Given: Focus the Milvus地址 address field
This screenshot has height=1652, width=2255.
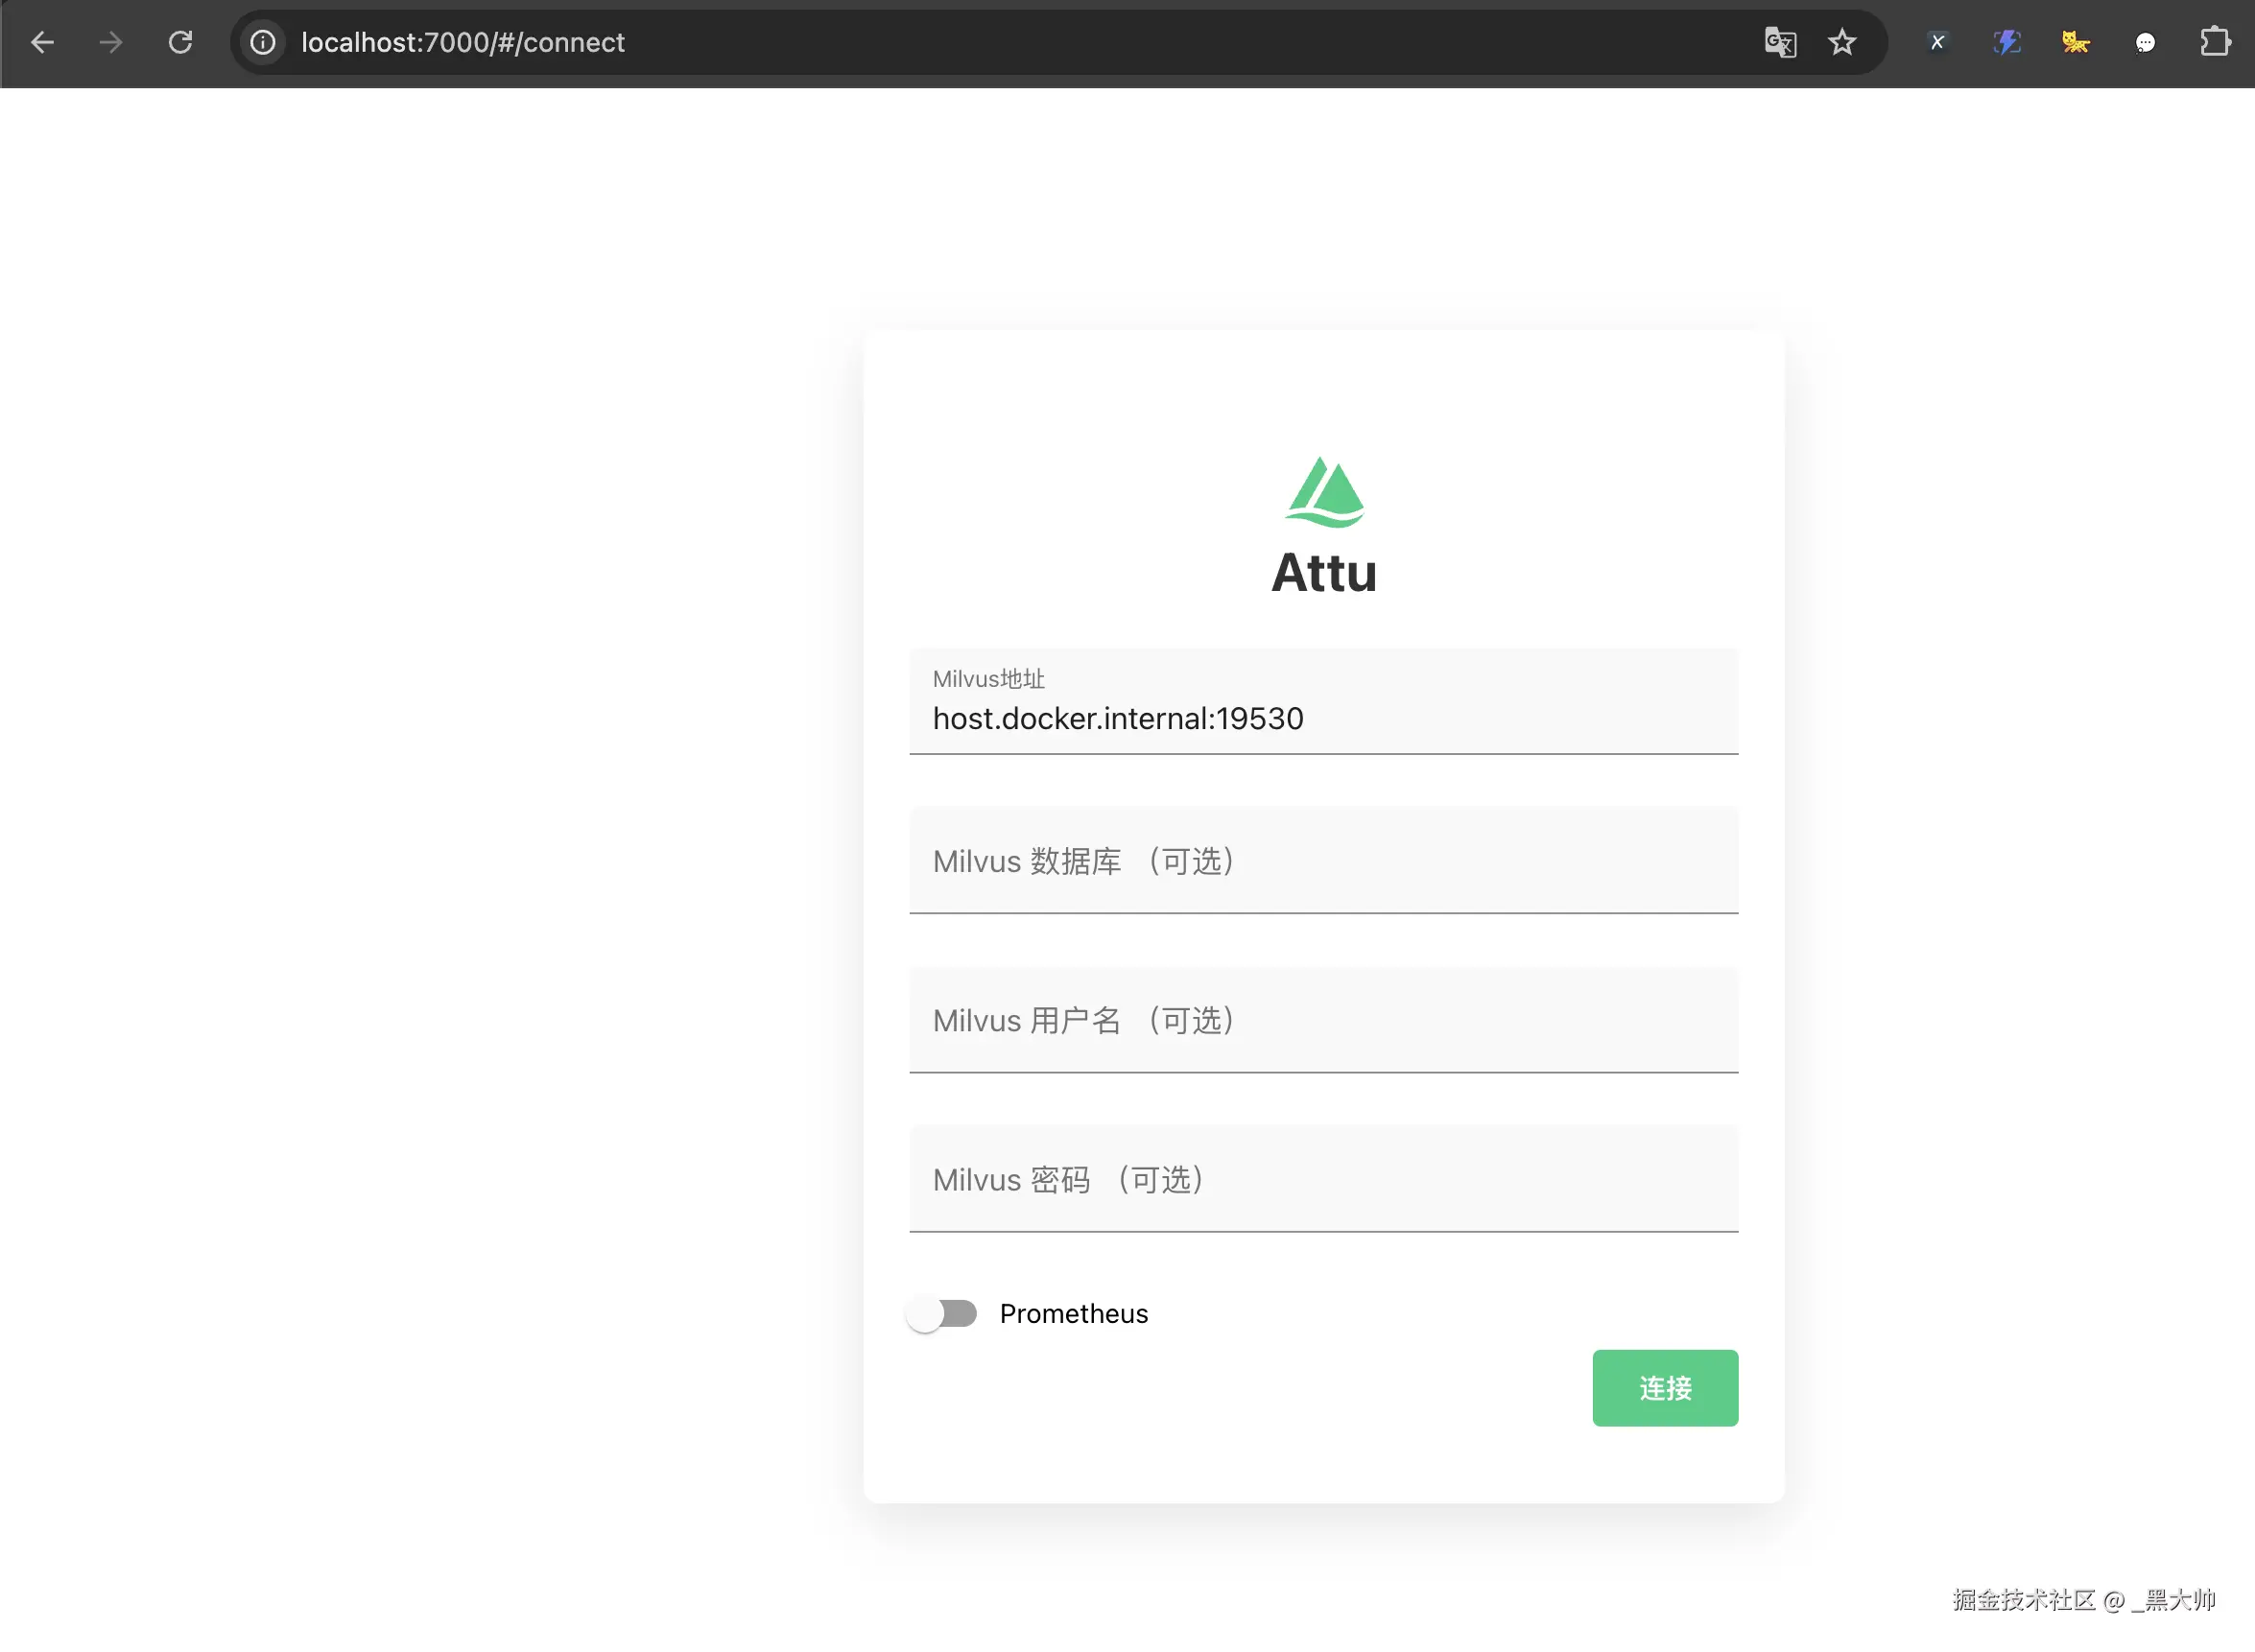Looking at the screenshot, I should pyautogui.click(x=1323, y=718).
